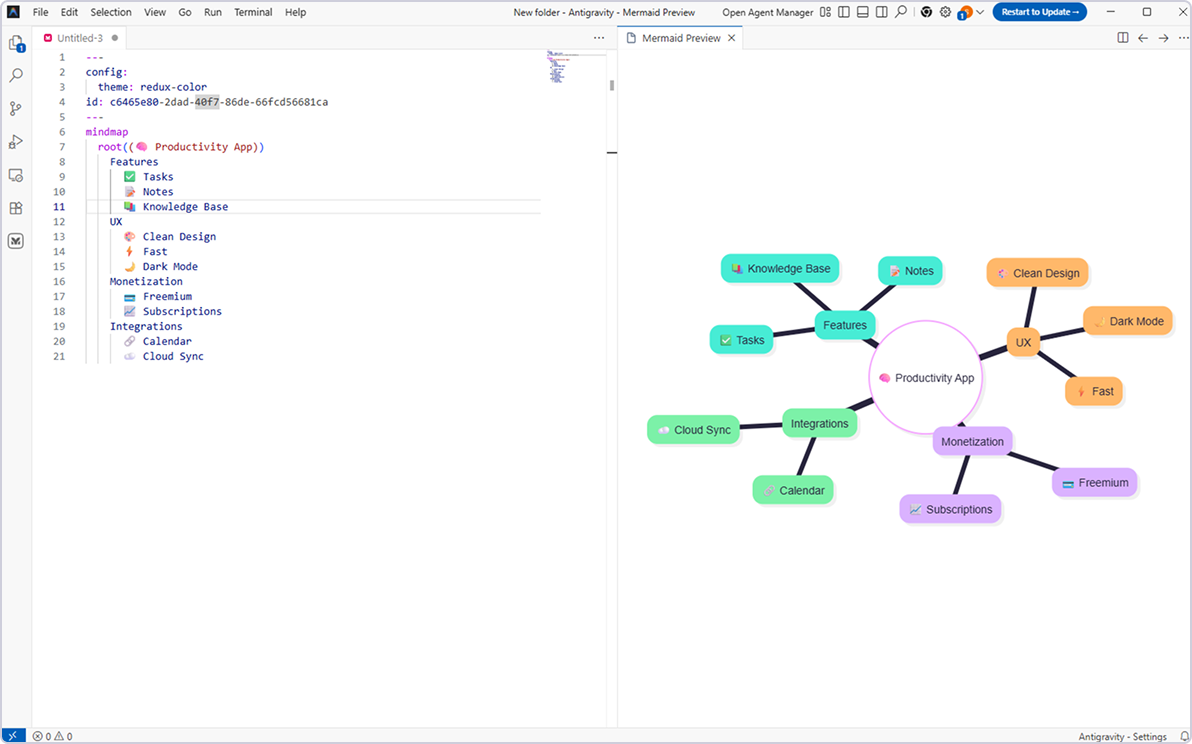Click the settings gear in title bar
The image size is (1192, 744).
945,12
